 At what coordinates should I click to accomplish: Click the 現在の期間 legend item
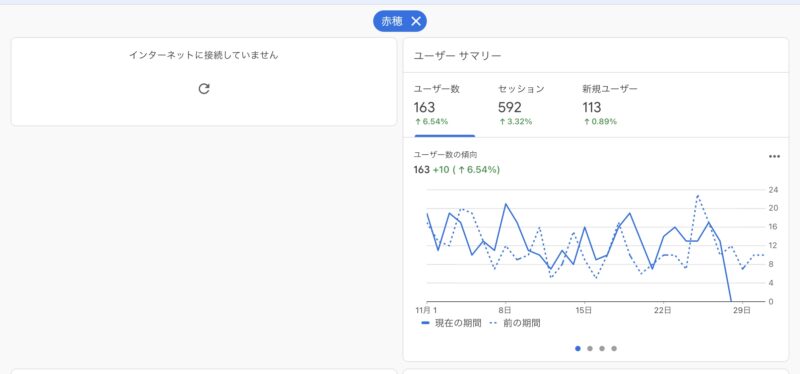click(x=451, y=323)
